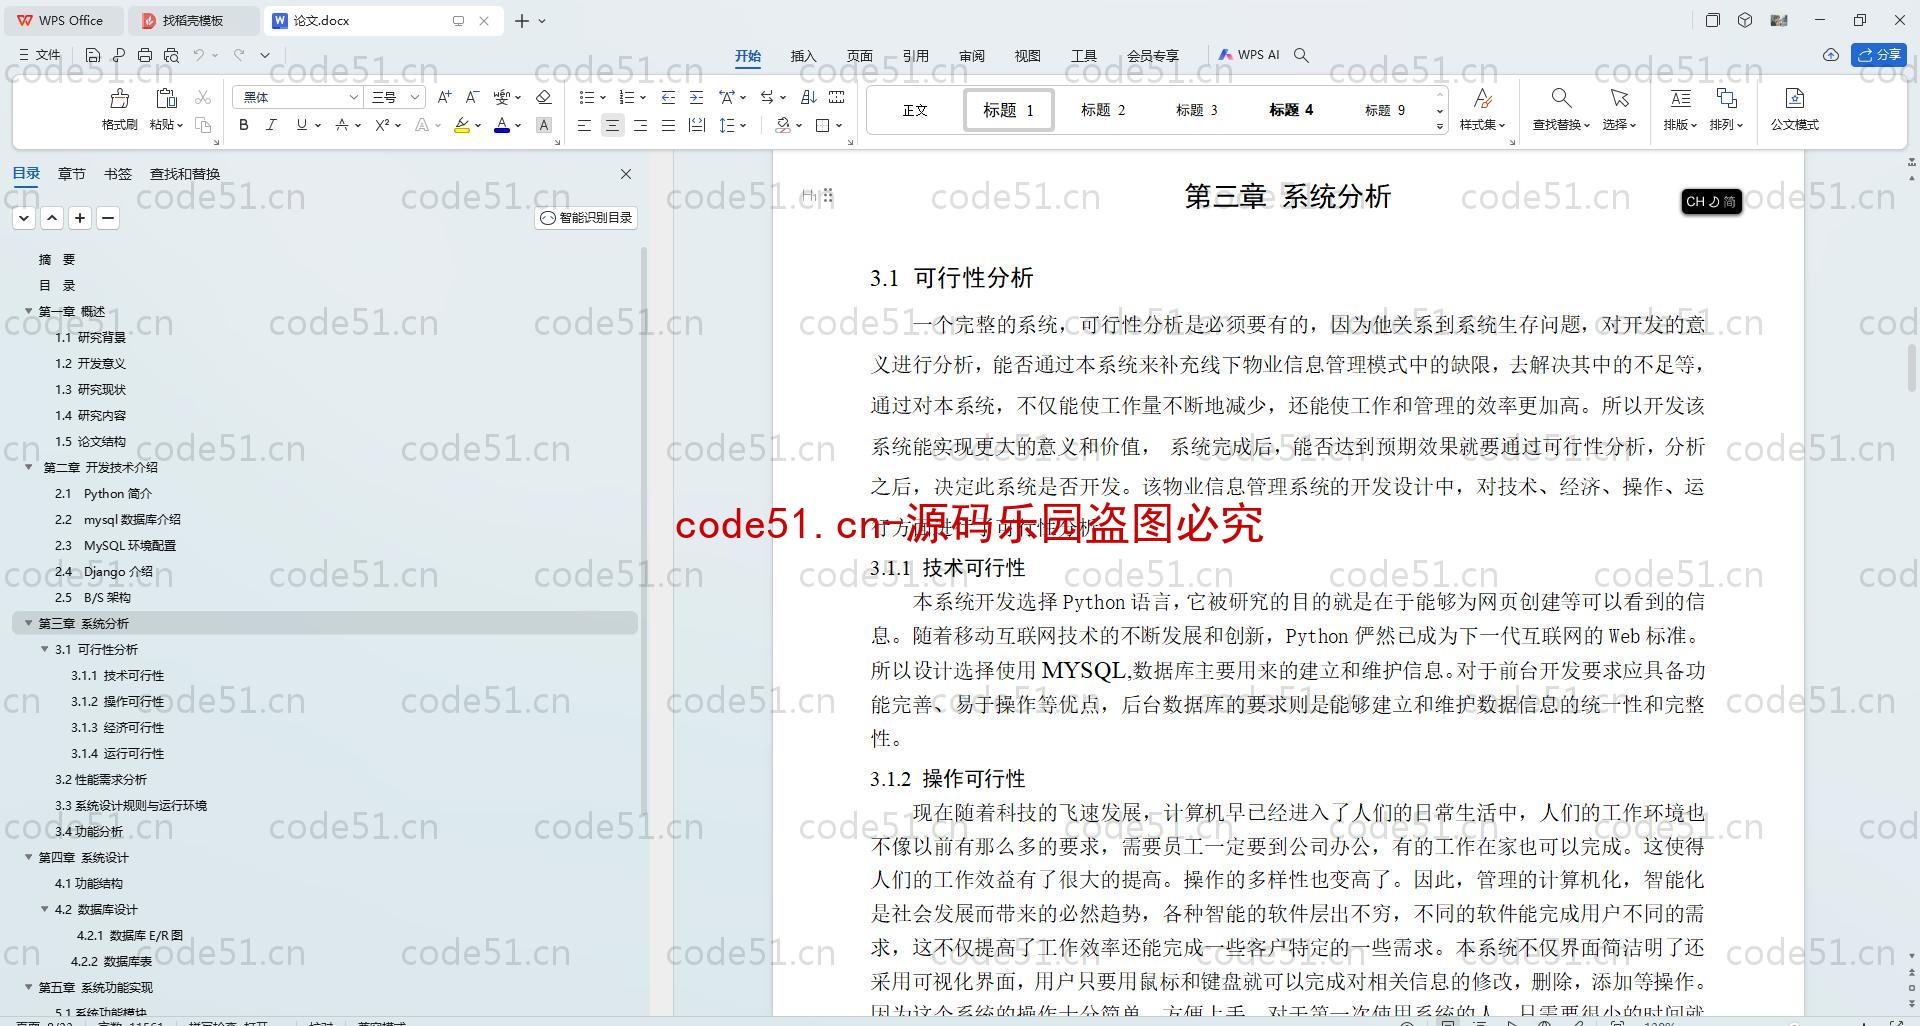Toggle Bold formatting

(x=243, y=125)
